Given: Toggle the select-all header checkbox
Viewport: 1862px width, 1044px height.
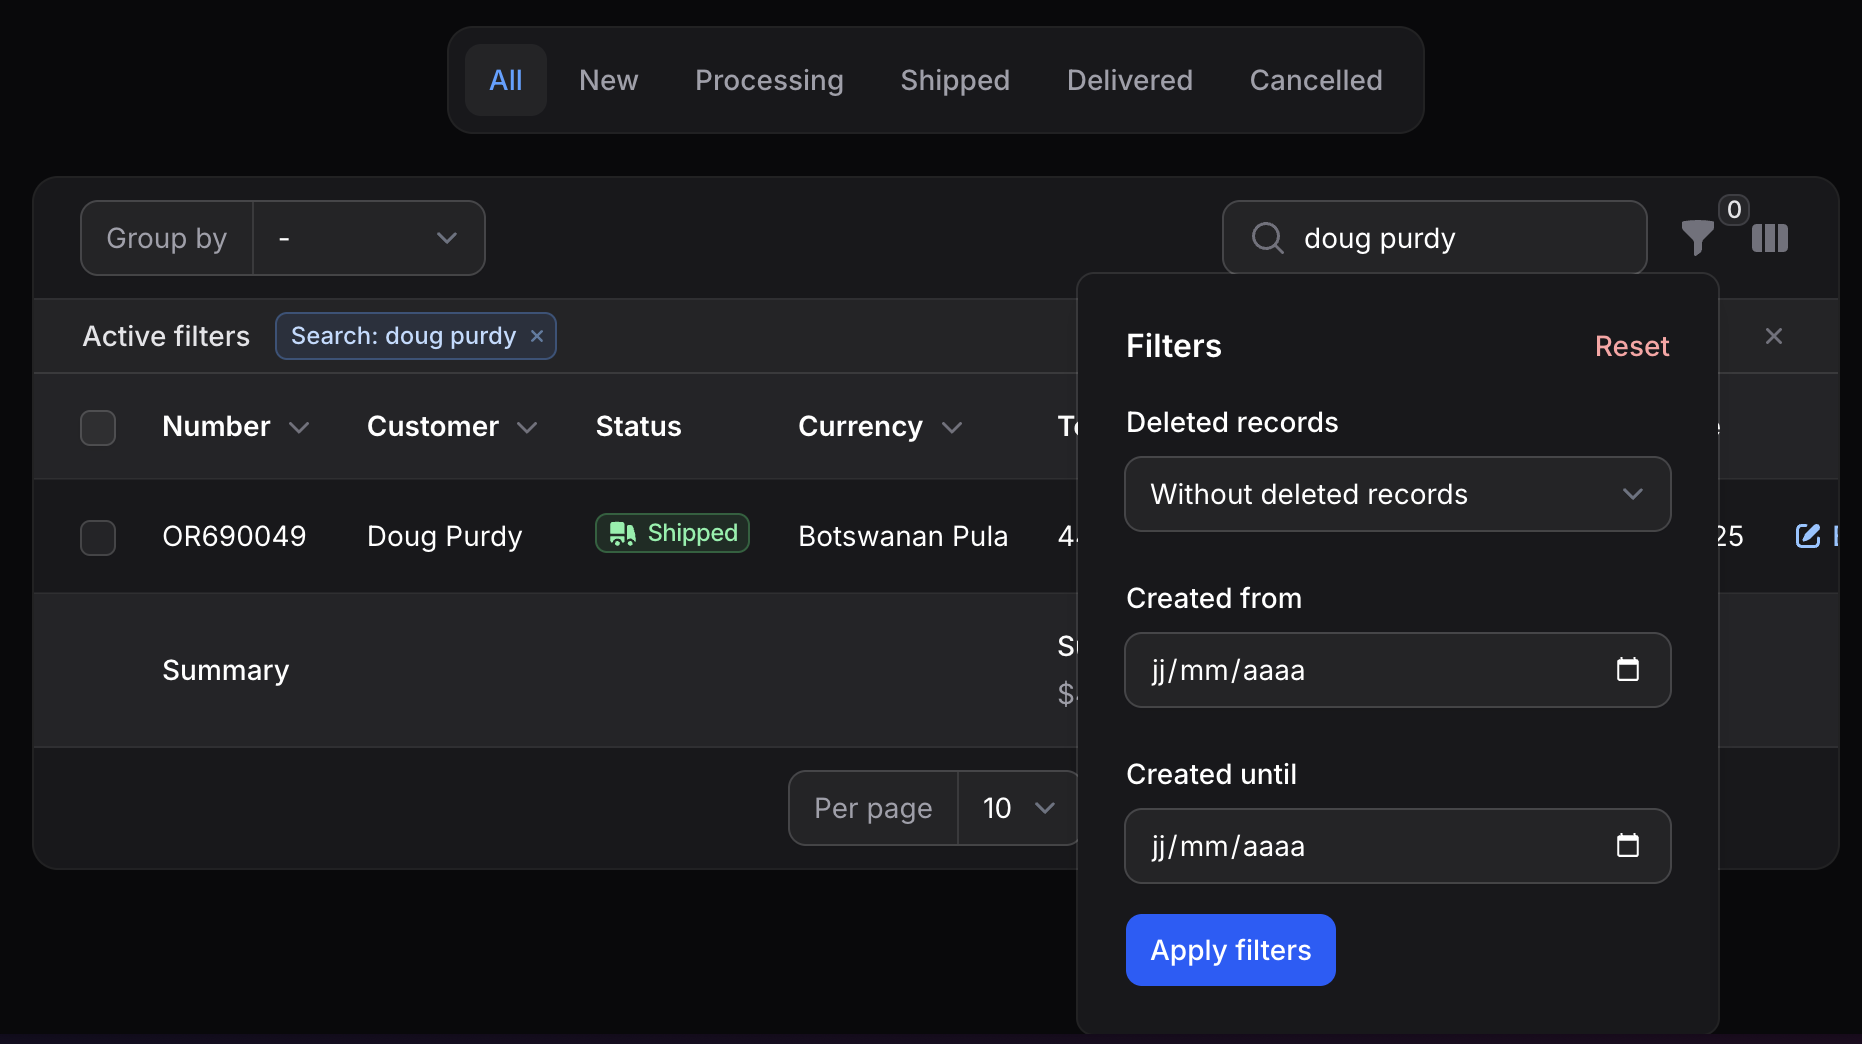Looking at the screenshot, I should (98, 428).
